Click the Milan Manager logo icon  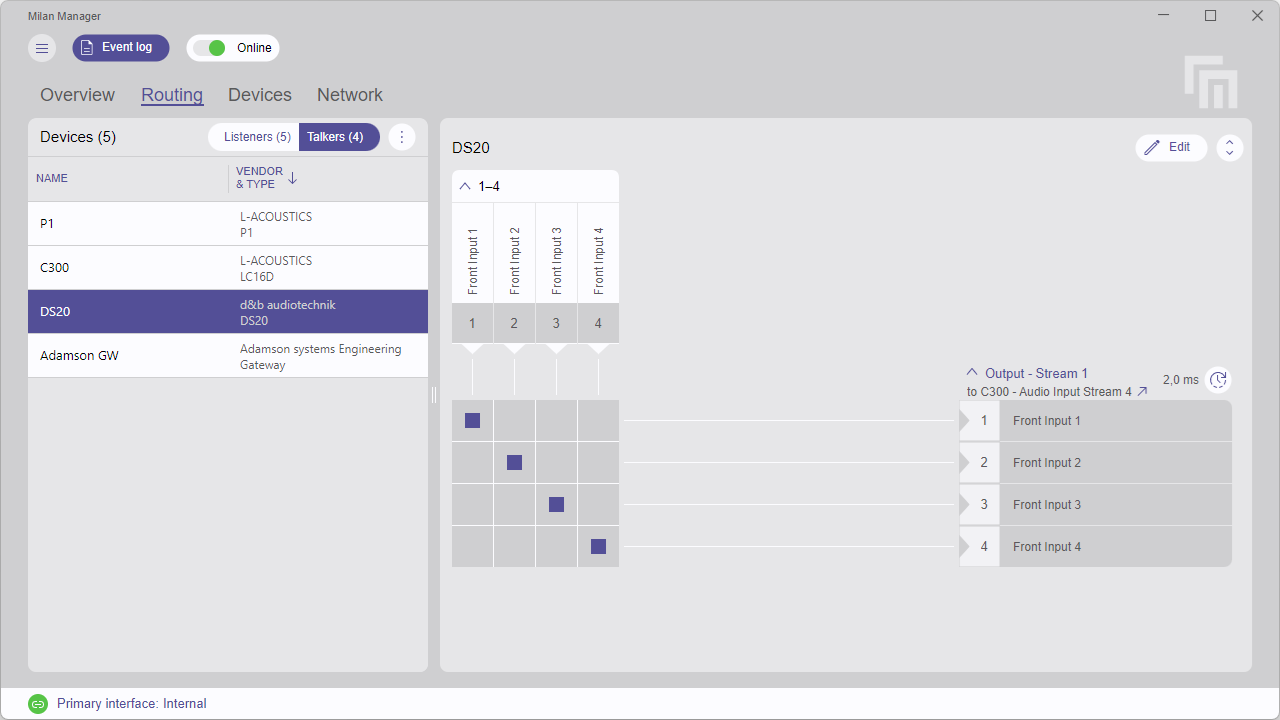[x=1210, y=80]
